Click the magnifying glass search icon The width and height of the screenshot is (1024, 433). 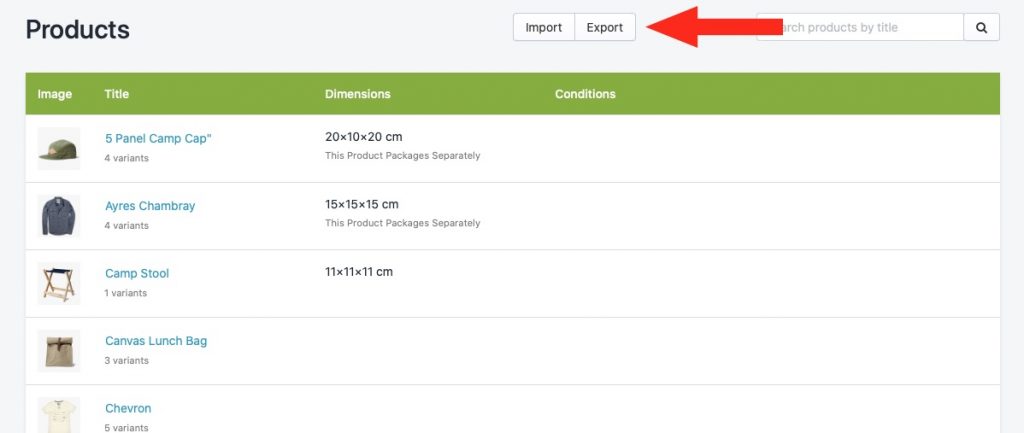[981, 27]
